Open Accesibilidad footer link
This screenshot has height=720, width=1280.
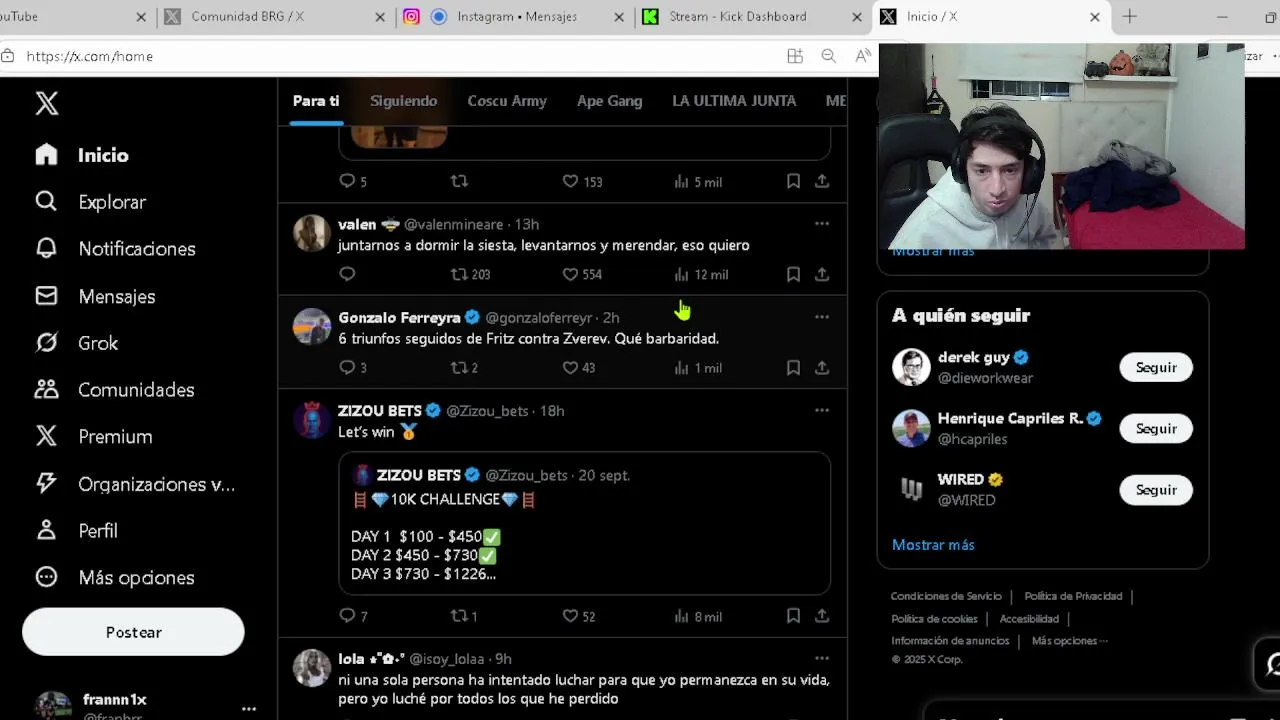coord(1029,619)
